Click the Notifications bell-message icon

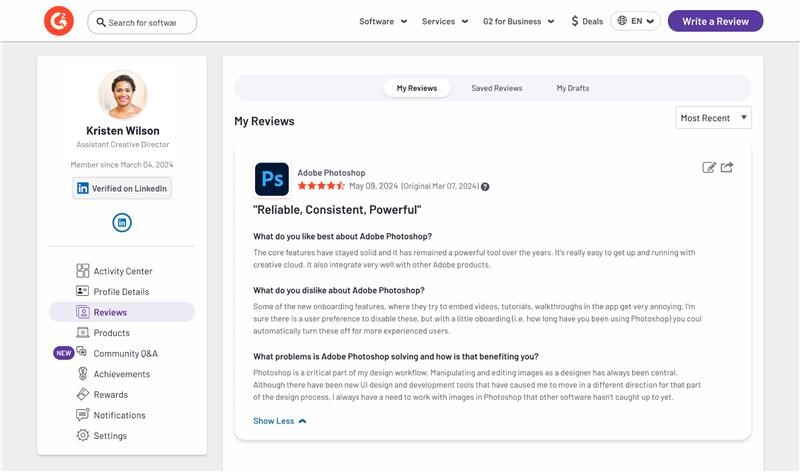pos(82,414)
